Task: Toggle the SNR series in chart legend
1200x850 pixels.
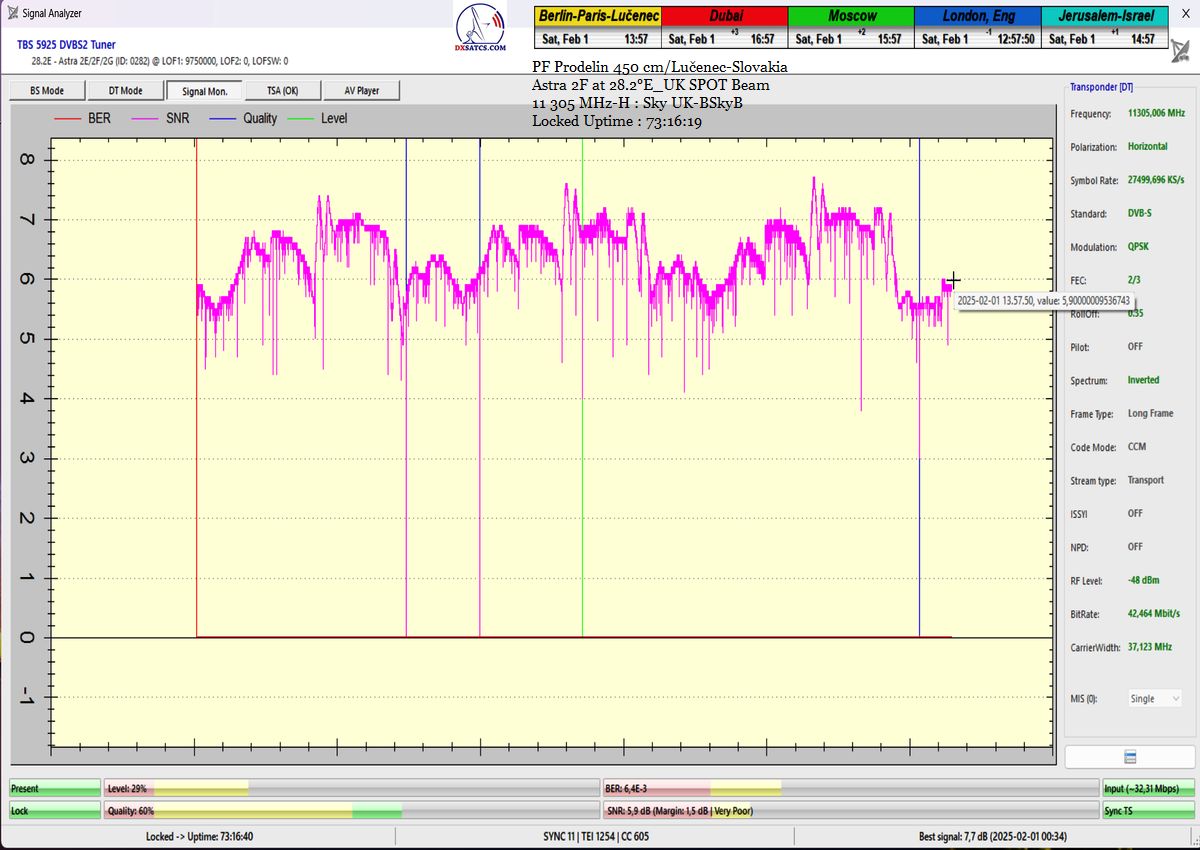Action: click(179, 118)
